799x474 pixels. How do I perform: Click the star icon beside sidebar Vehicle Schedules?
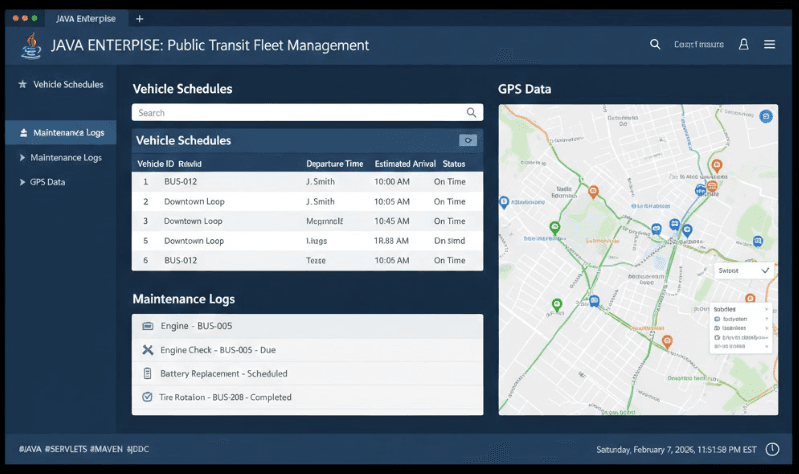(x=22, y=84)
